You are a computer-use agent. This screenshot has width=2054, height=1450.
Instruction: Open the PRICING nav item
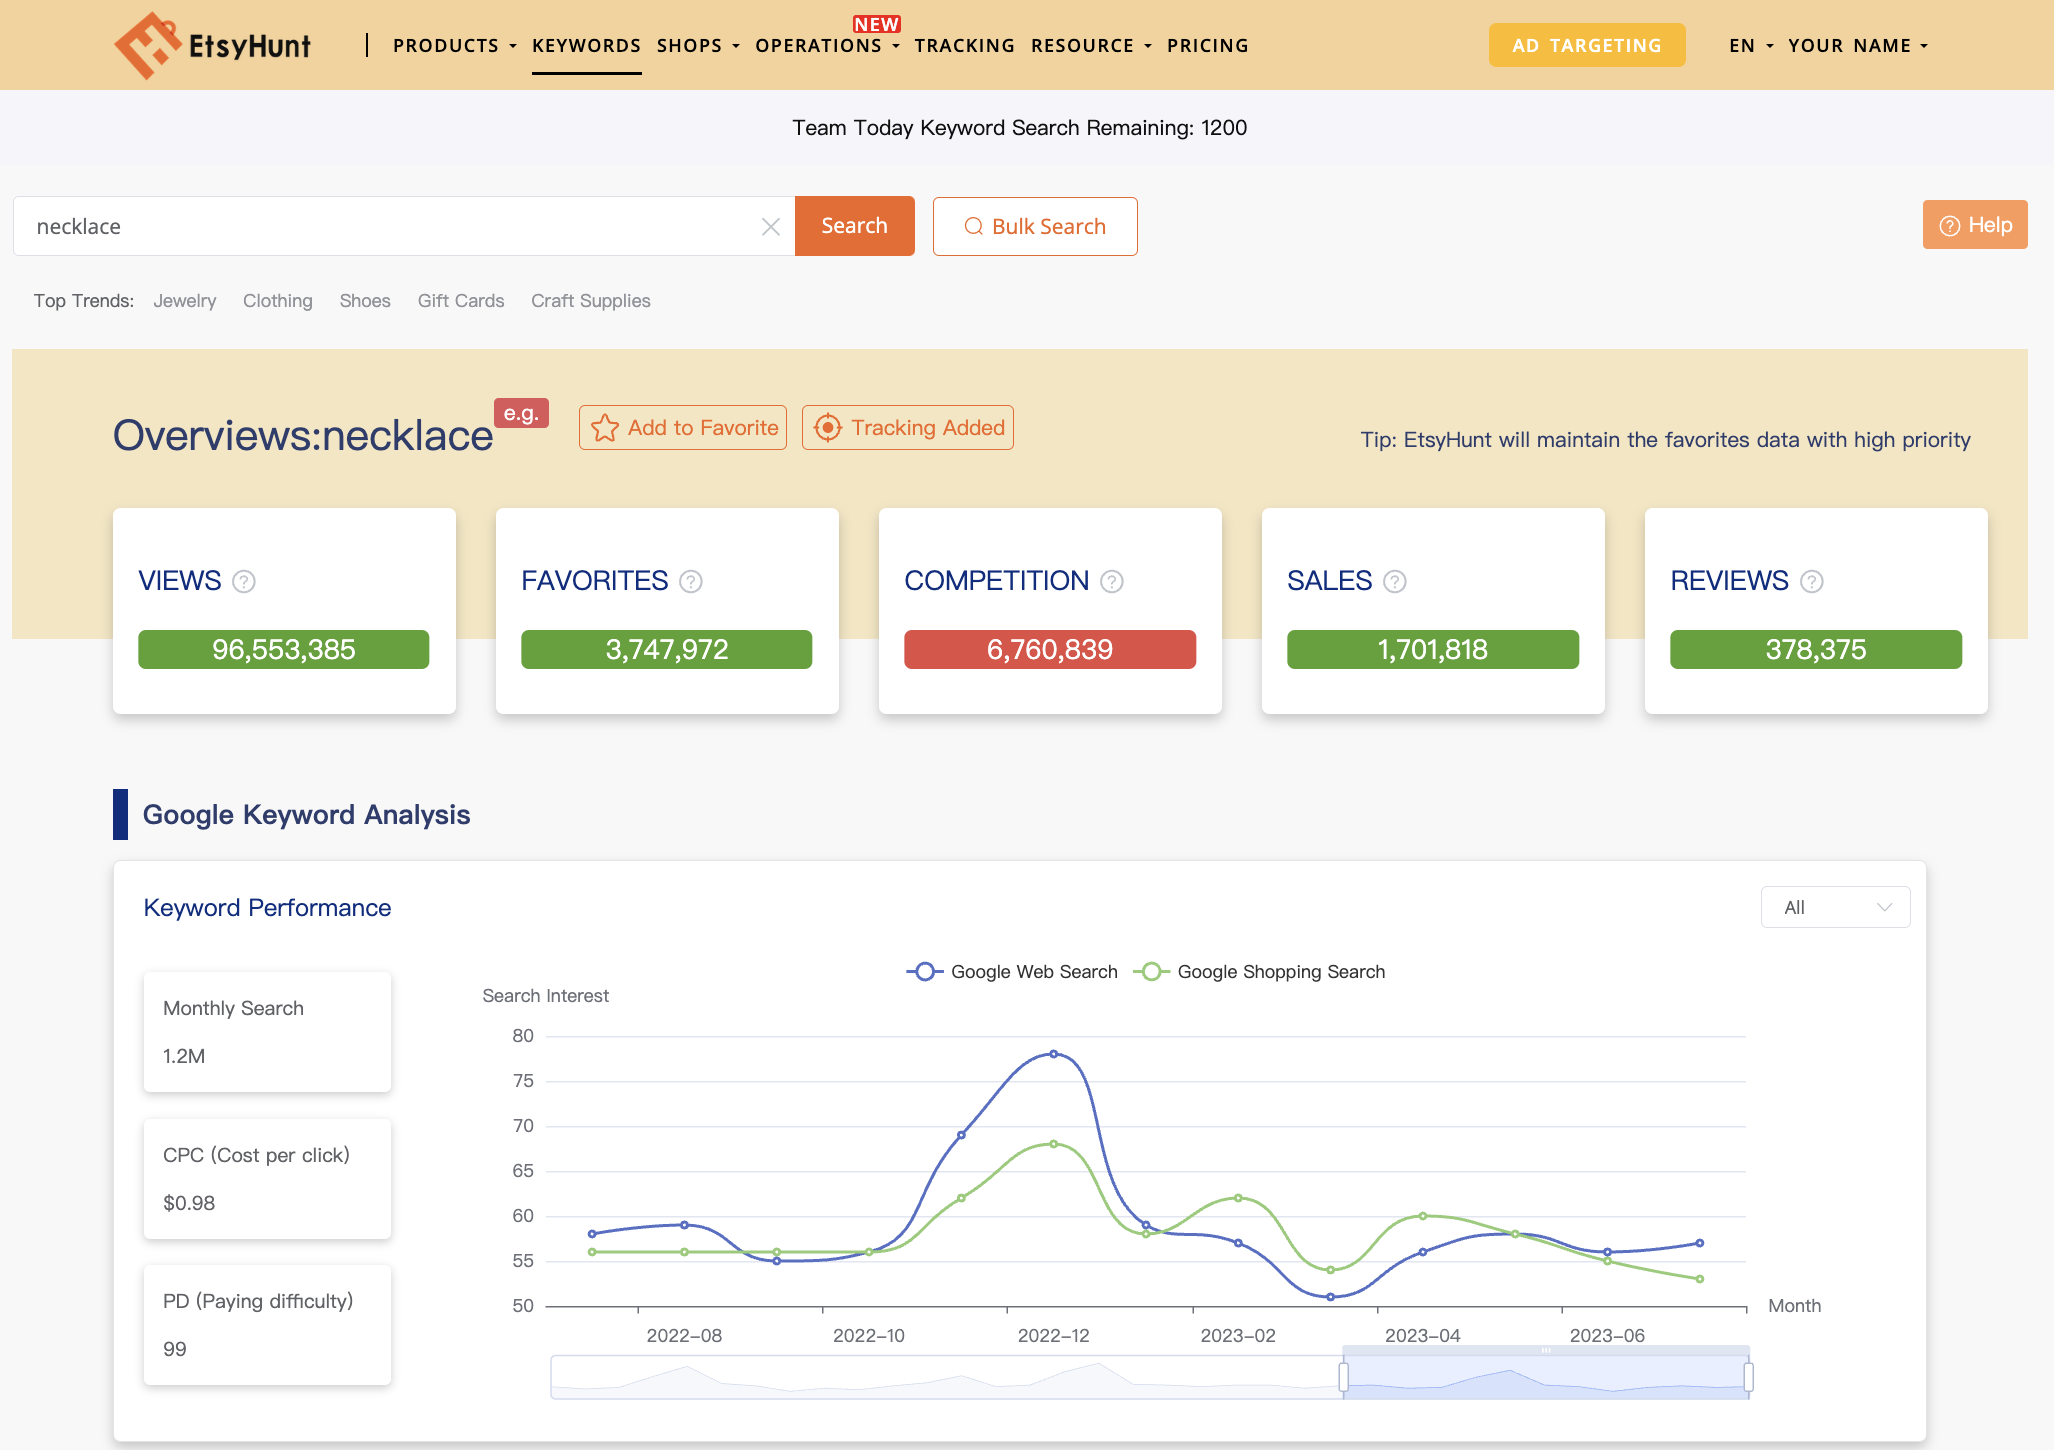(x=1207, y=46)
